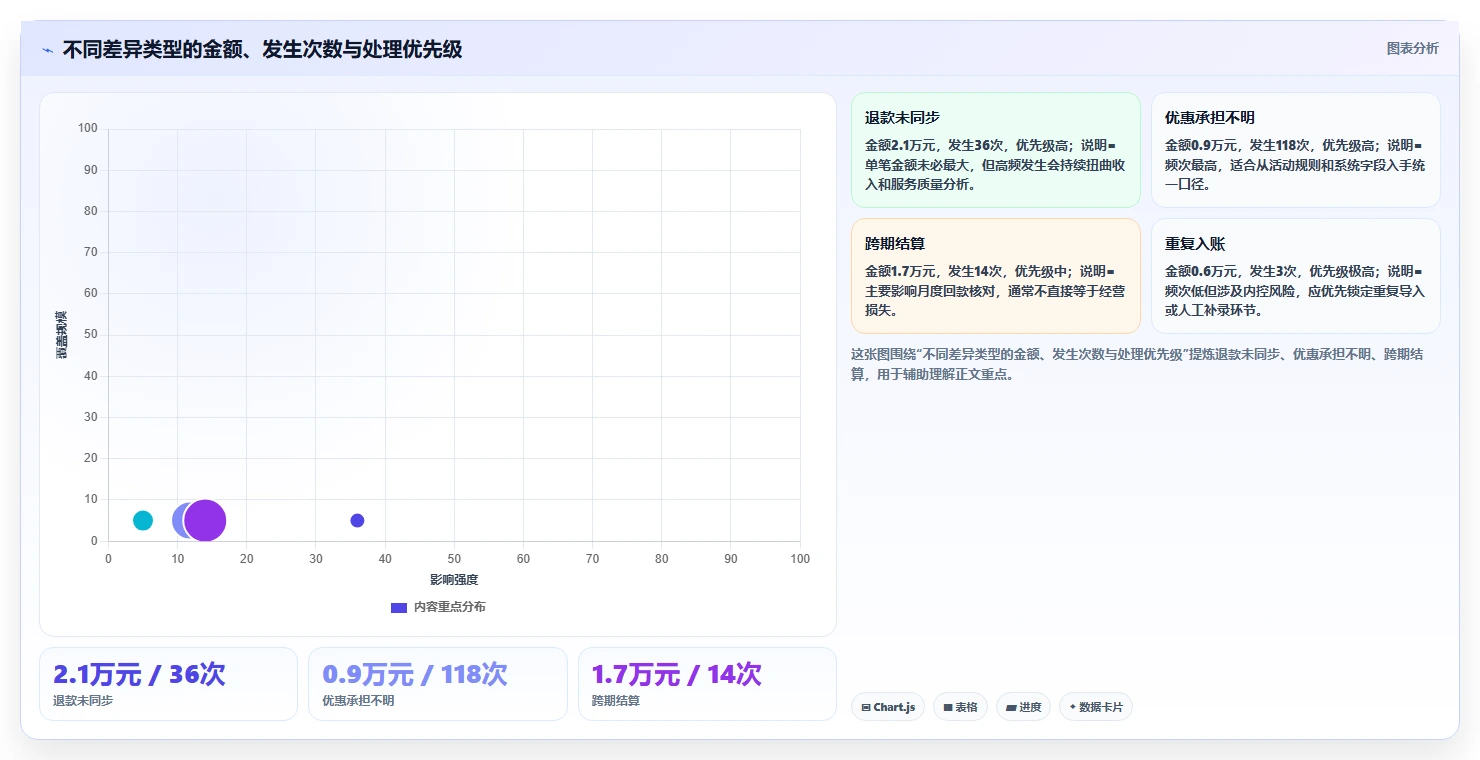1480x760 pixels.
Task: Click the 优惠承担不明 label under 0.9万元
Action: 358,700
